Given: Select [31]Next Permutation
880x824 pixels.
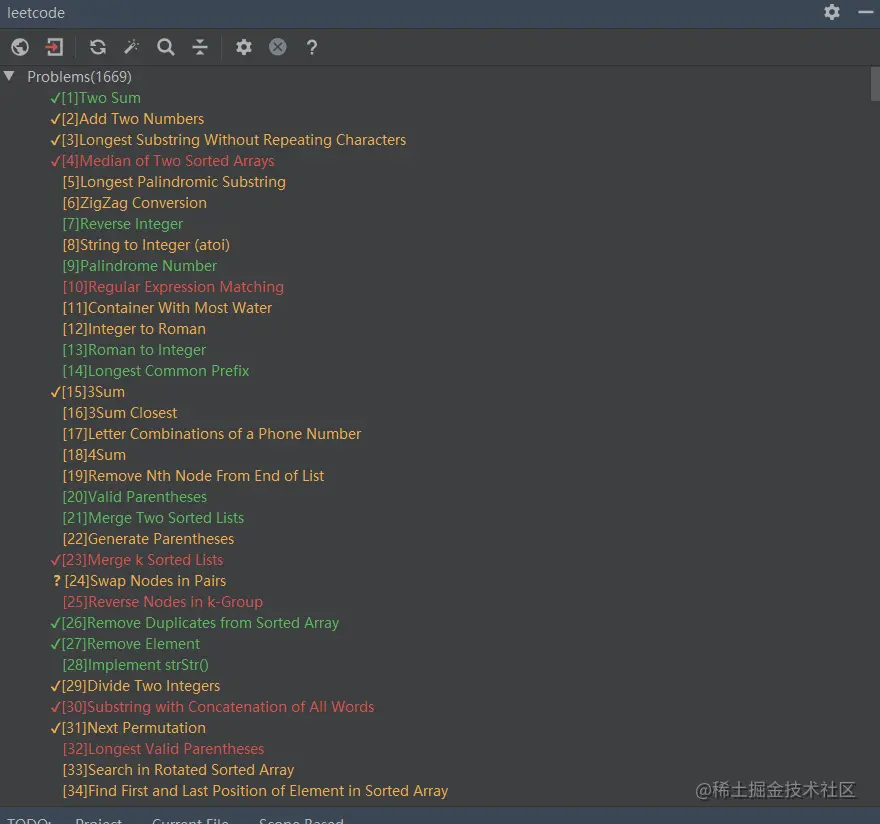Looking at the screenshot, I should 128,728.
